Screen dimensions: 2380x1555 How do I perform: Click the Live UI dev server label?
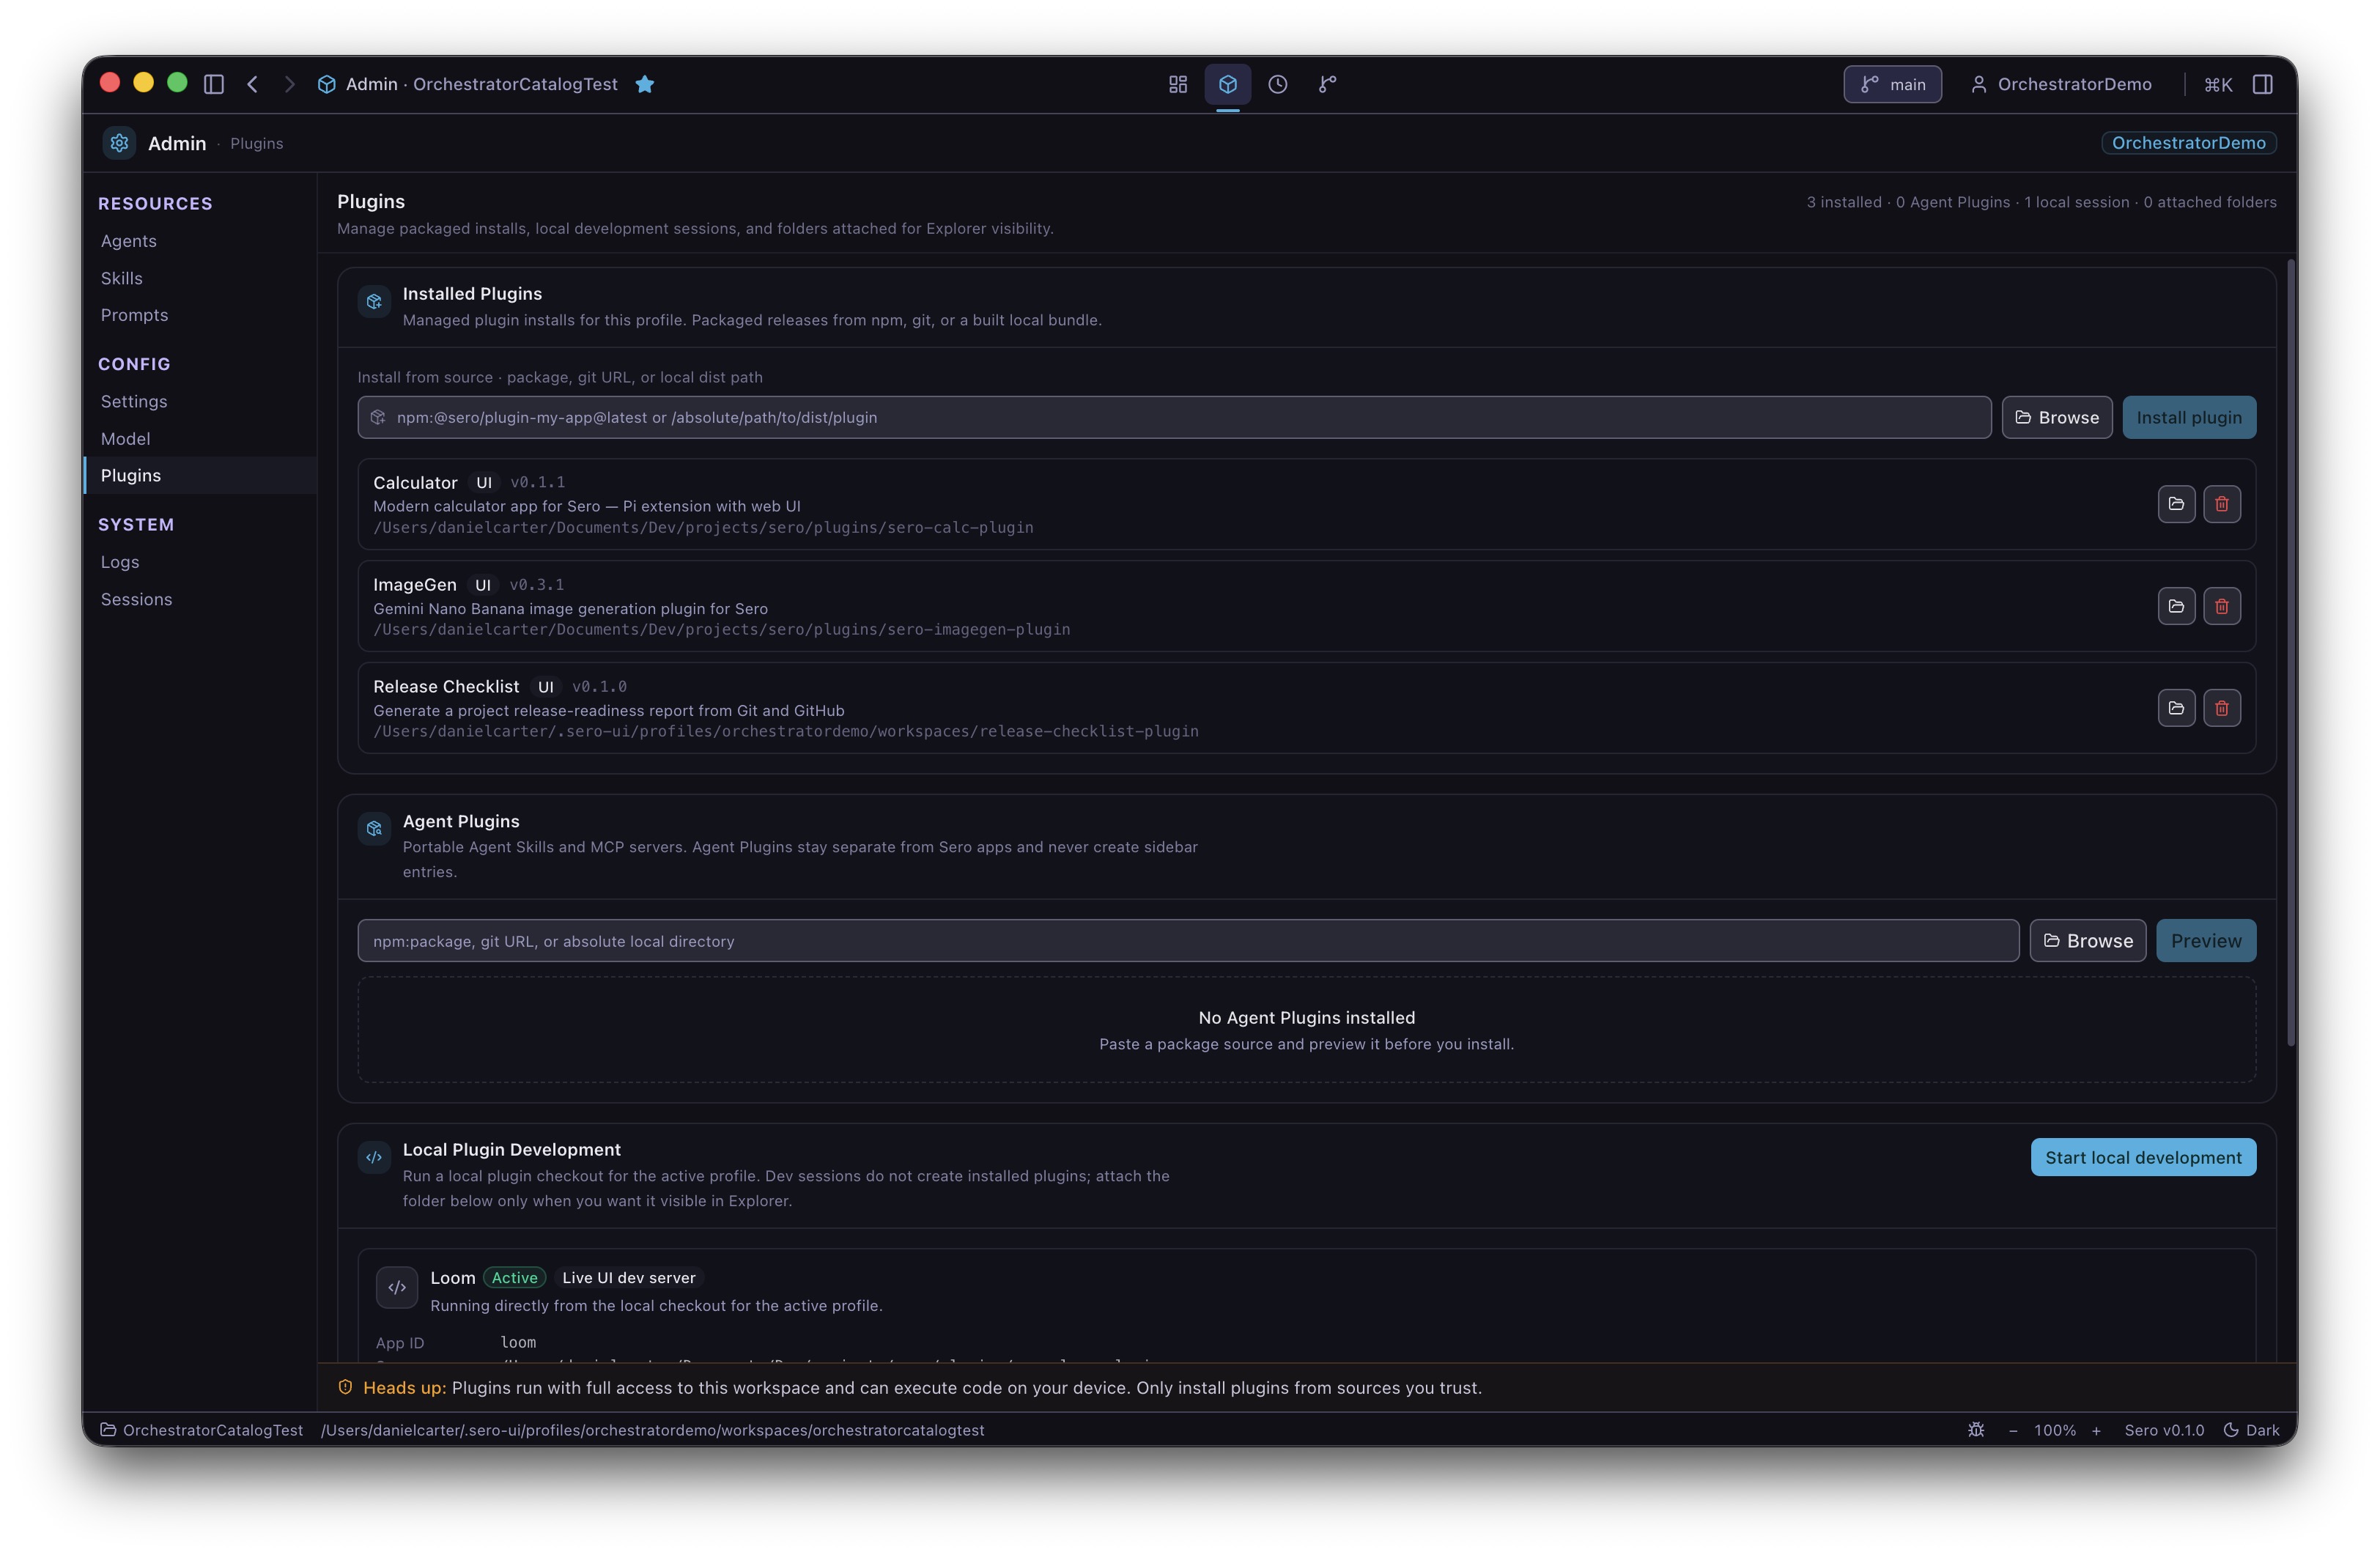628,1278
